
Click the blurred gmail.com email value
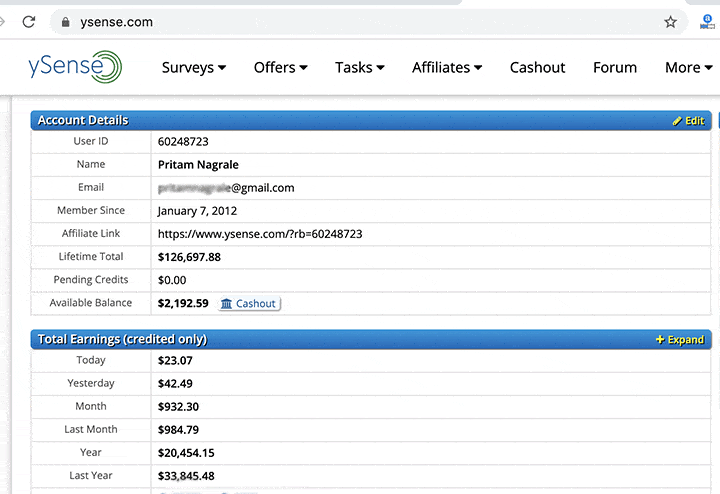coord(226,188)
